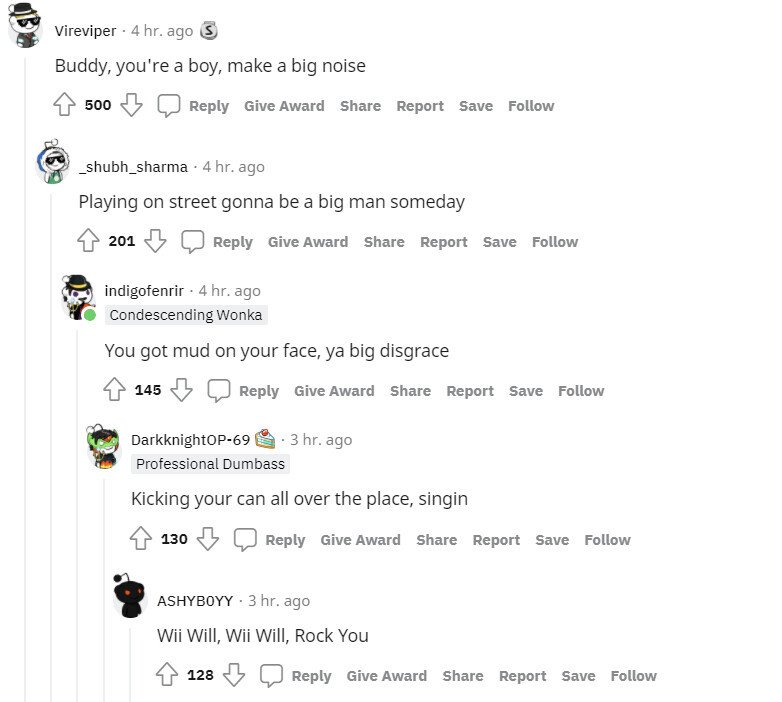Downvote the comment by indigofenrir
782x702 pixels.
click(x=182, y=390)
